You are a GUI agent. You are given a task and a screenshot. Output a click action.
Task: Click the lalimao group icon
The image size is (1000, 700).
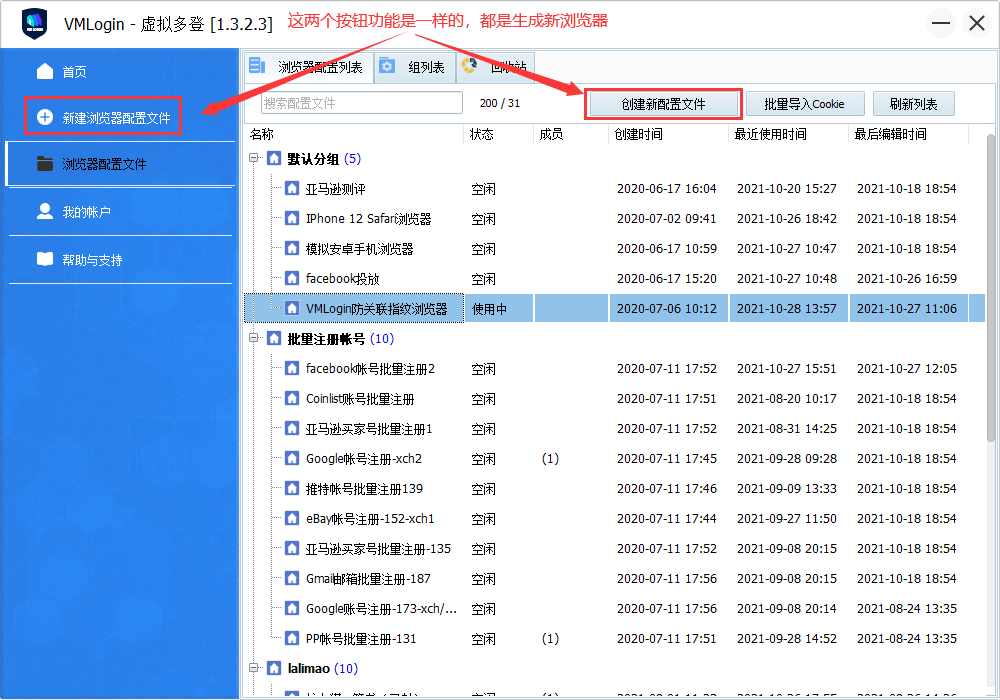[x=274, y=668]
